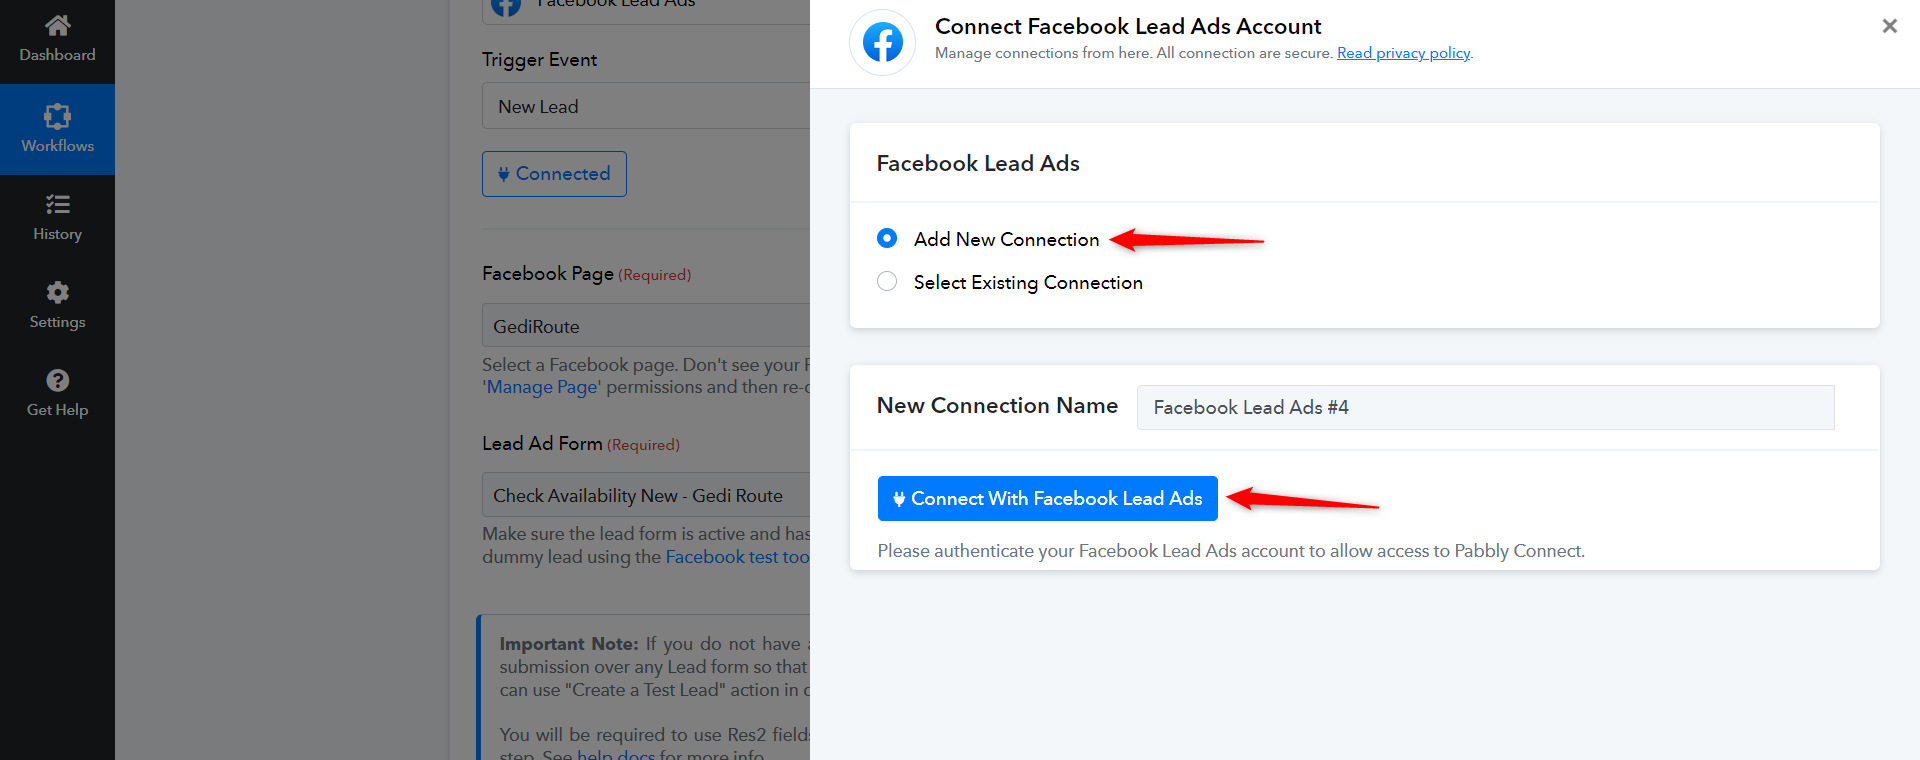Click the Facebook logo in dialog header
The width and height of the screenshot is (1920, 760).
882,42
